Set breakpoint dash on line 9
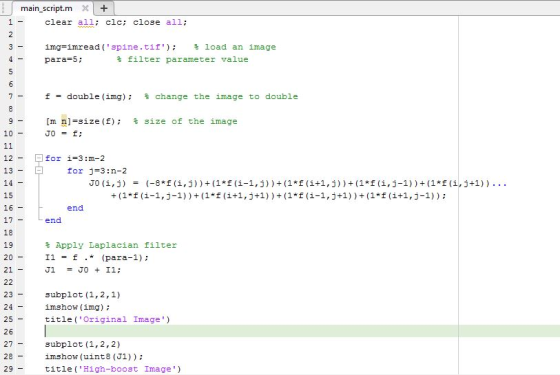Image resolution: width=560 pixels, height=375 pixels. pyautogui.click(x=20, y=121)
